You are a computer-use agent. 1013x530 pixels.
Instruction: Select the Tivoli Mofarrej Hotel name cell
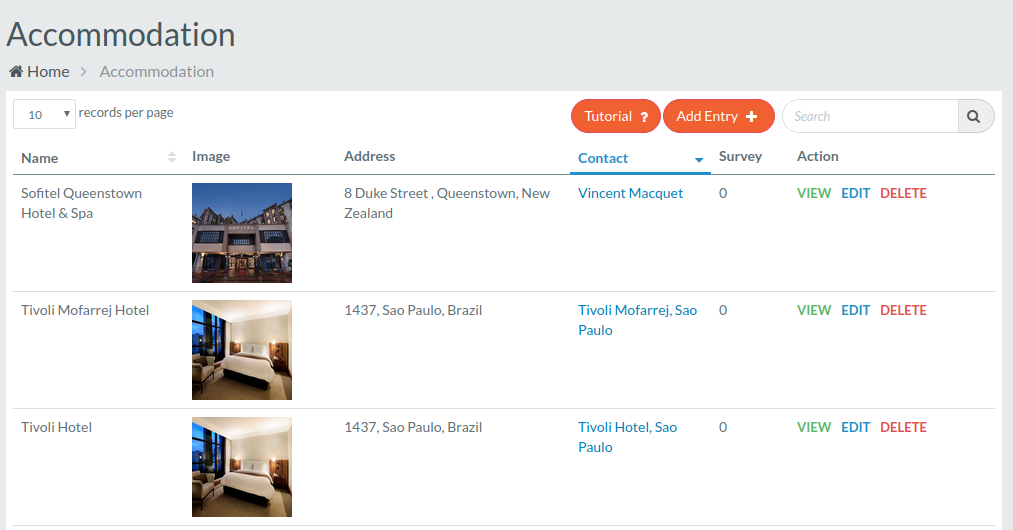click(85, 310)
